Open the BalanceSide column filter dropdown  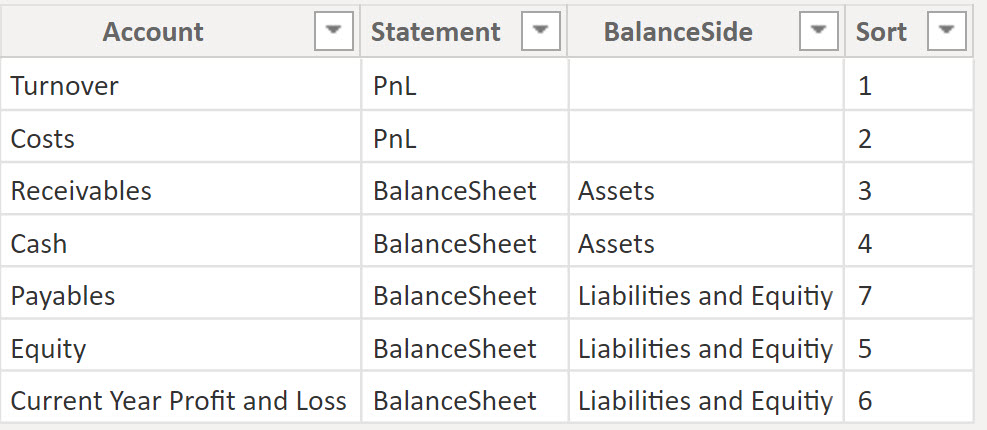coord(818,31)
